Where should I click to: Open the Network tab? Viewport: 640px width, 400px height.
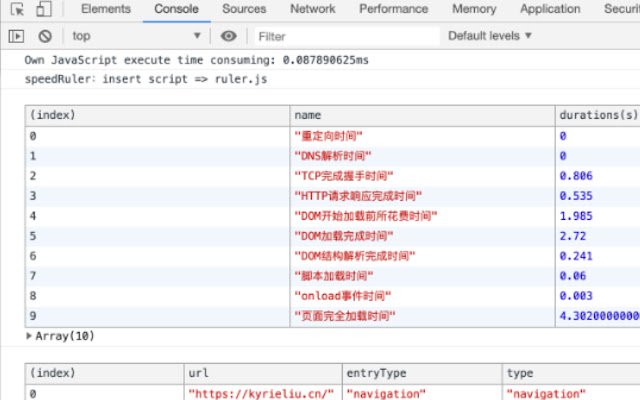click(x=313, y=9)
